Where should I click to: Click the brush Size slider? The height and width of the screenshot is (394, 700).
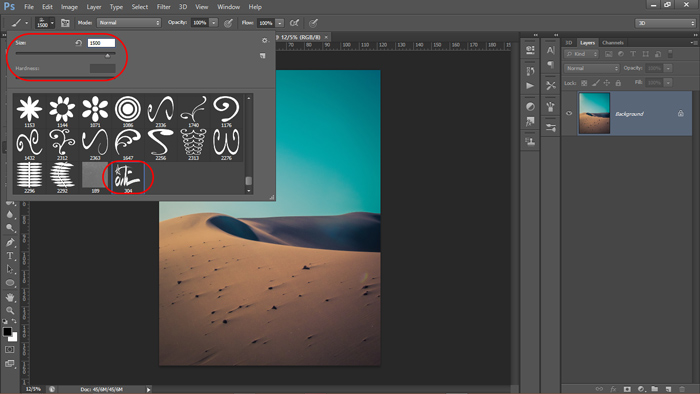pos(66,54)
